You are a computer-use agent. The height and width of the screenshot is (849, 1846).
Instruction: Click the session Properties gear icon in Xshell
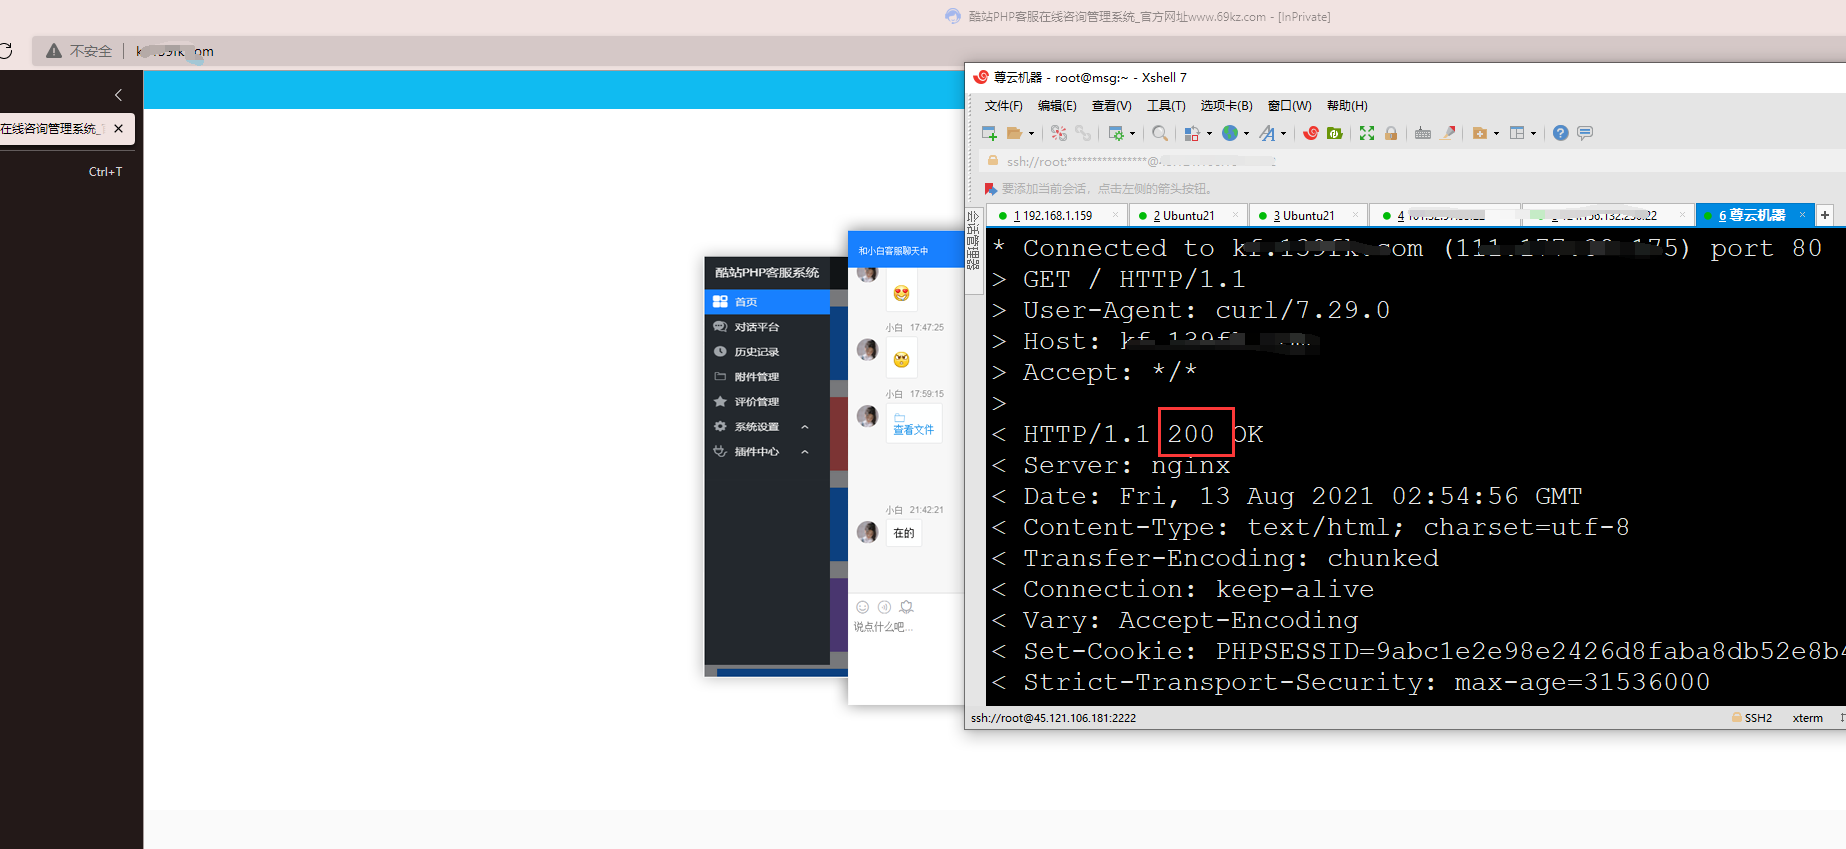[1116, 133]
